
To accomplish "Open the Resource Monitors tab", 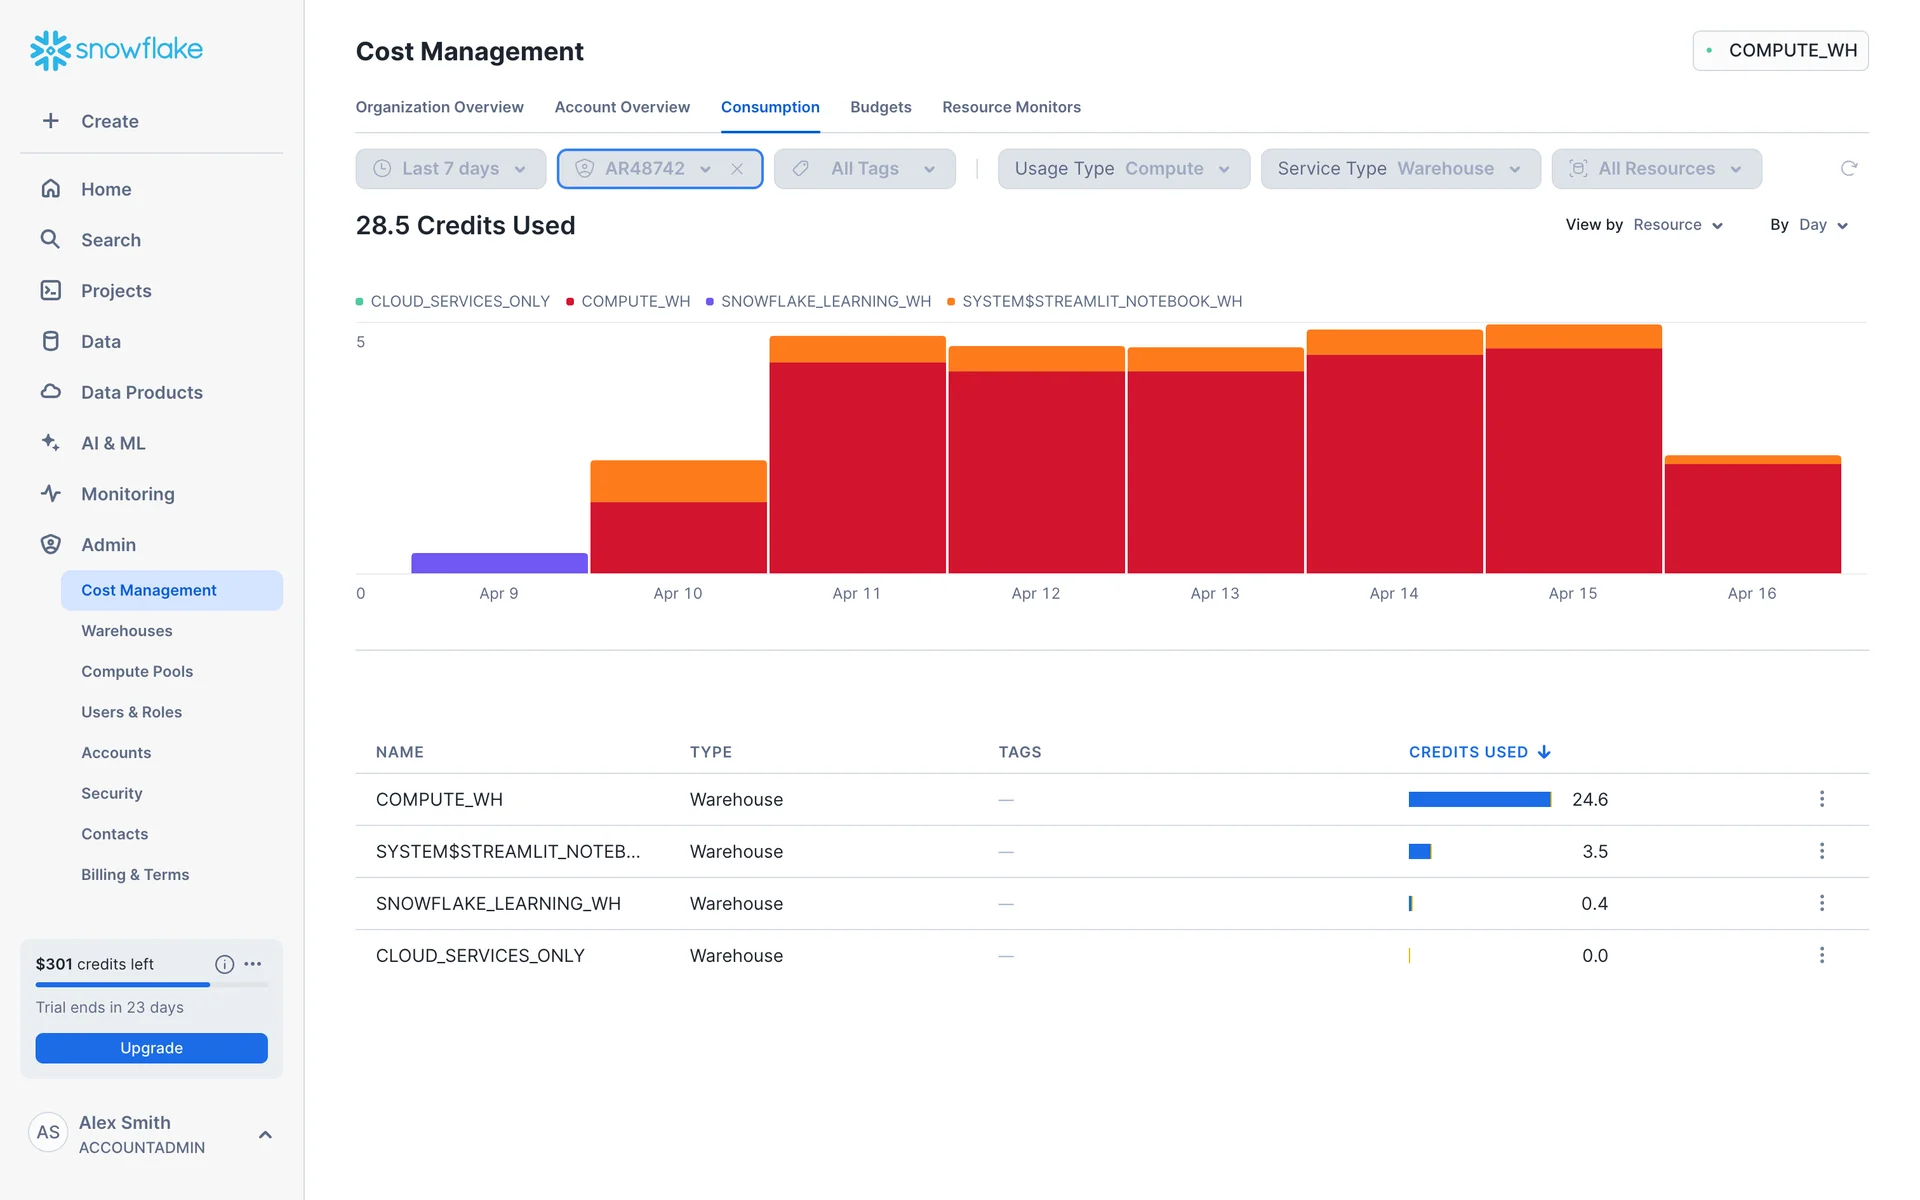I will coord(1011,107).
